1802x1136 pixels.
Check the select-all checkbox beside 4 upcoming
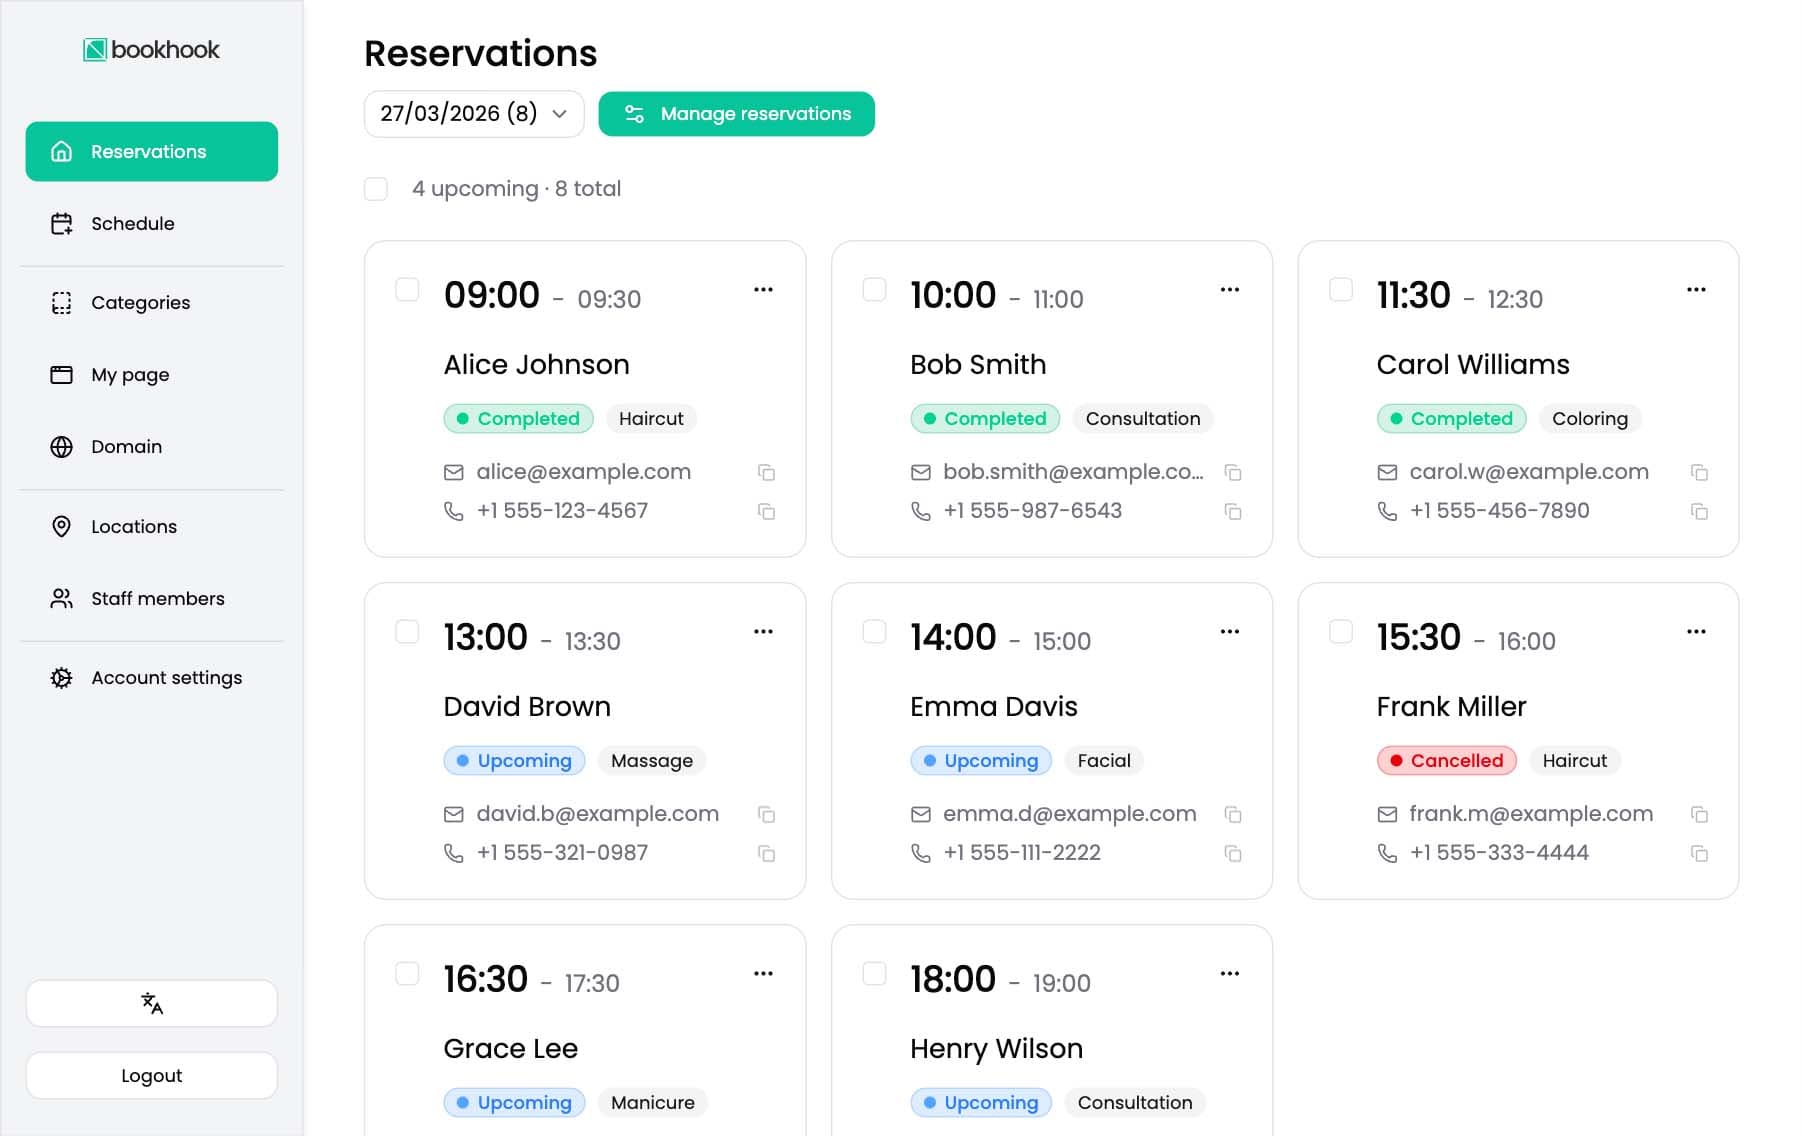[375, 188]
